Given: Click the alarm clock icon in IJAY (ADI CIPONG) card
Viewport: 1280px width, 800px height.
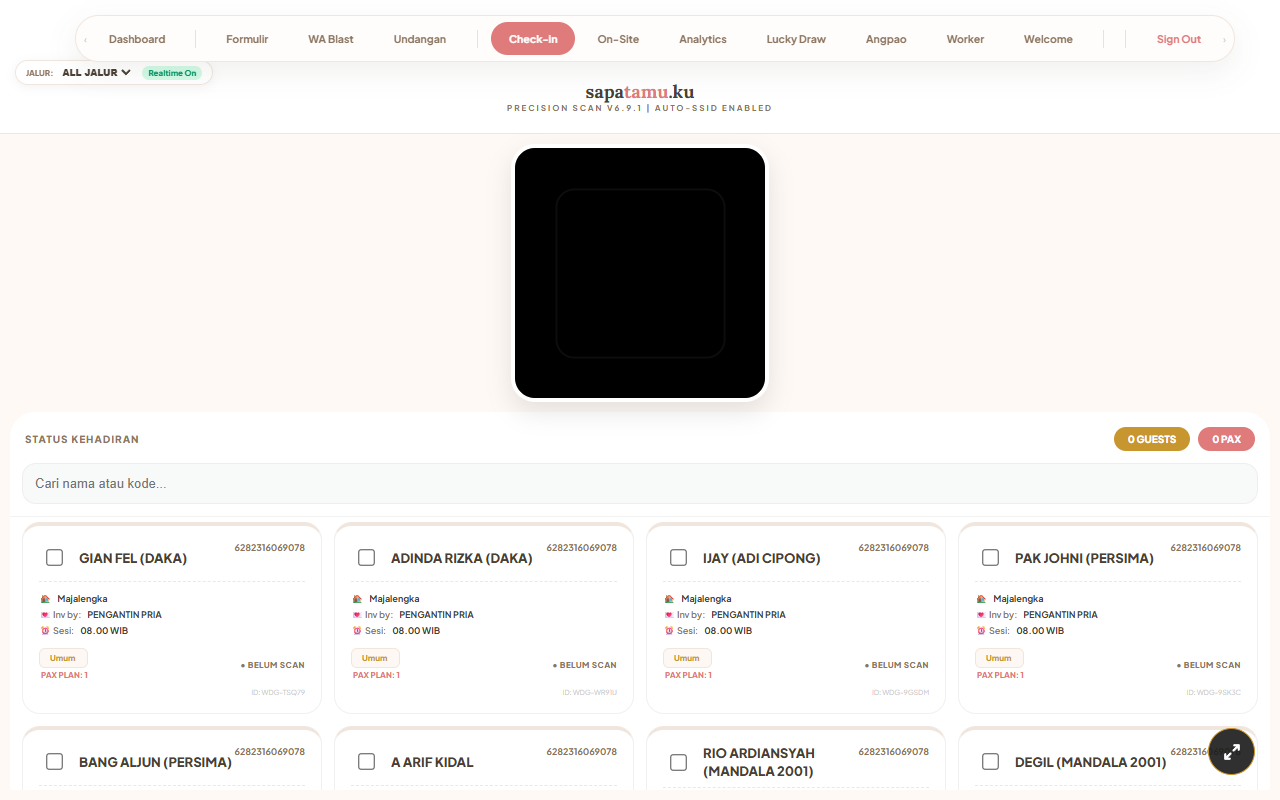Looking at the screenshot, I should pos(669,631).
